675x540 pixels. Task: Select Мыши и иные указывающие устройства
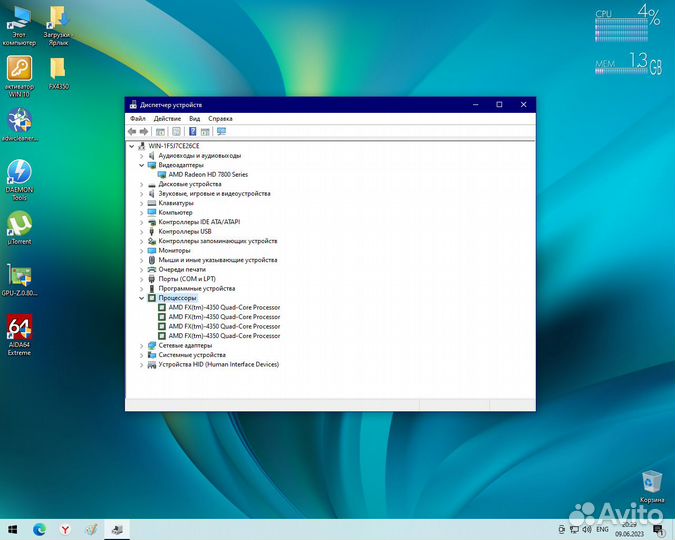[x=218, y=260]
